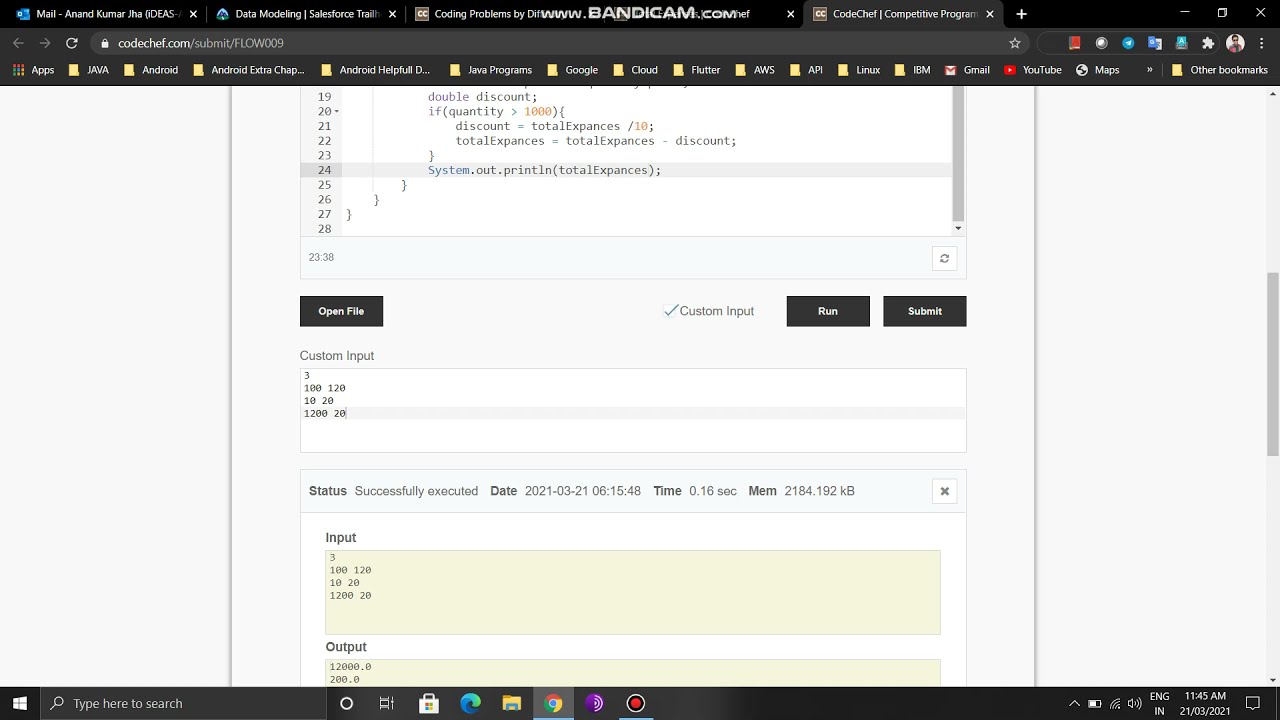Open the Google Translate extension icon
The height and width of the screenshot is (720, 1280).
tap(1155, 43)
